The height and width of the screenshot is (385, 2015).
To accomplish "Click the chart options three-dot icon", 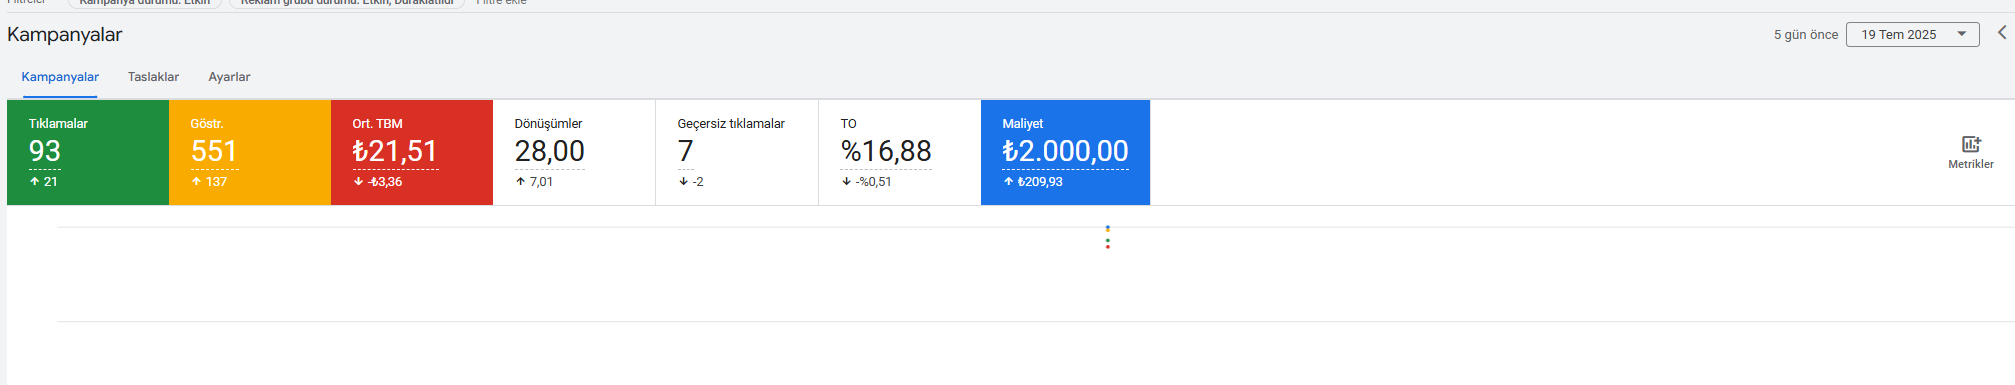I will point(1107,237).
